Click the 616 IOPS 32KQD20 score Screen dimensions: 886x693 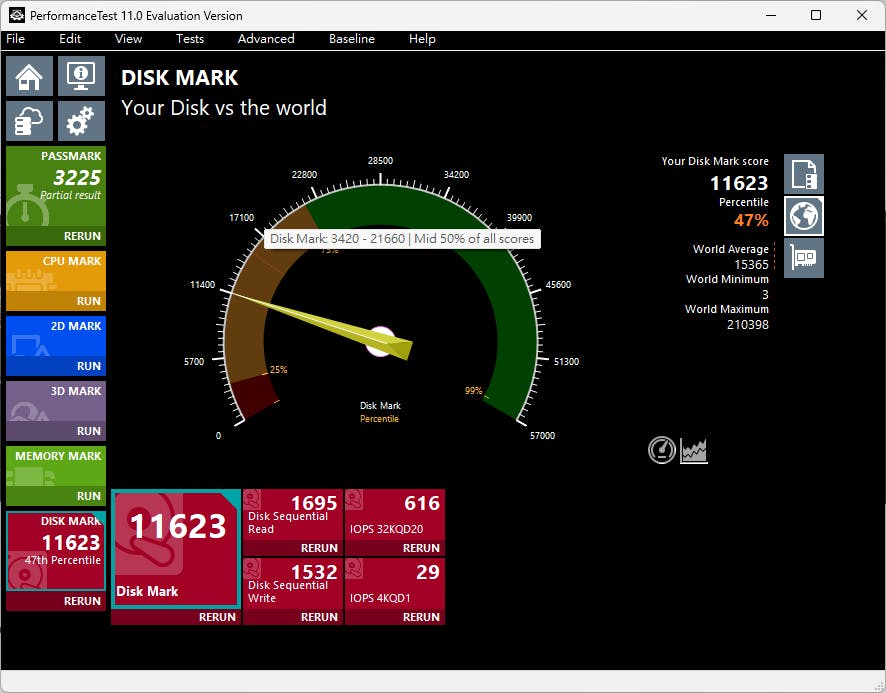422,503
